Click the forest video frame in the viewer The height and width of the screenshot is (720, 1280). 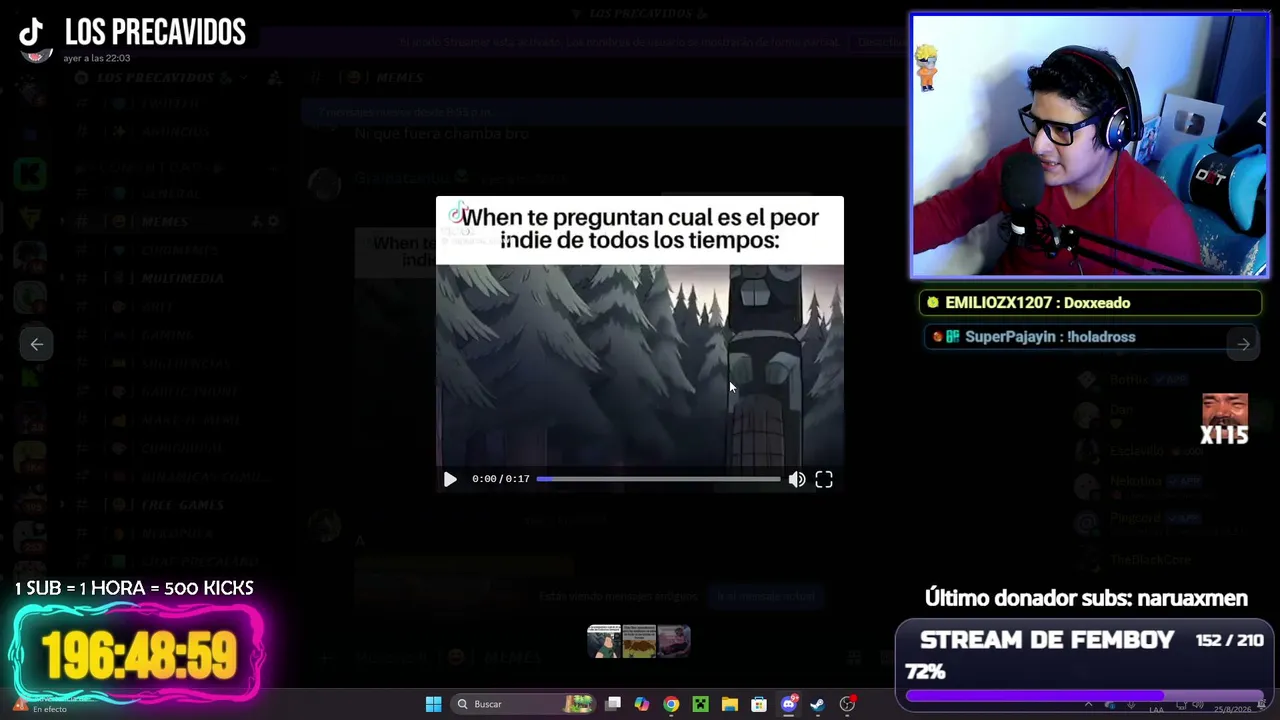click(640, 364)
